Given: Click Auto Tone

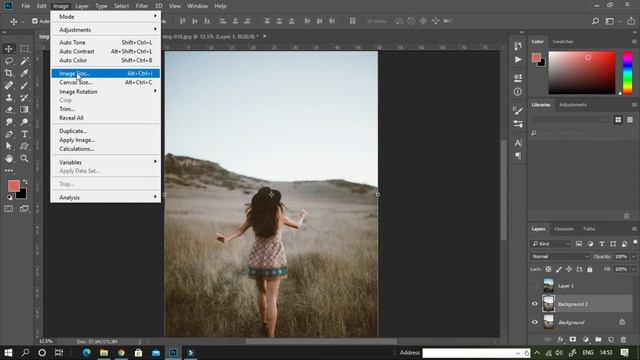Looking at the screenshot, I should click(106, 42).
